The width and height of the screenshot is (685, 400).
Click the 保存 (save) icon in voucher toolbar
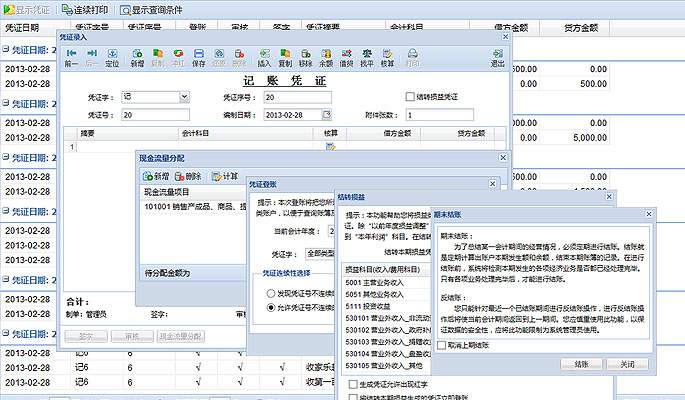point(199,56)
